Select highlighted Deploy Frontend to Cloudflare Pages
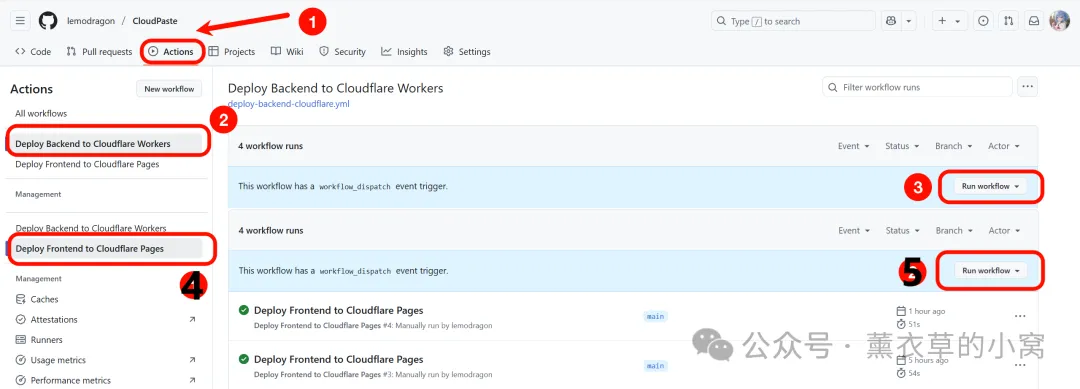1080x389 pixels. click(105, 249)
